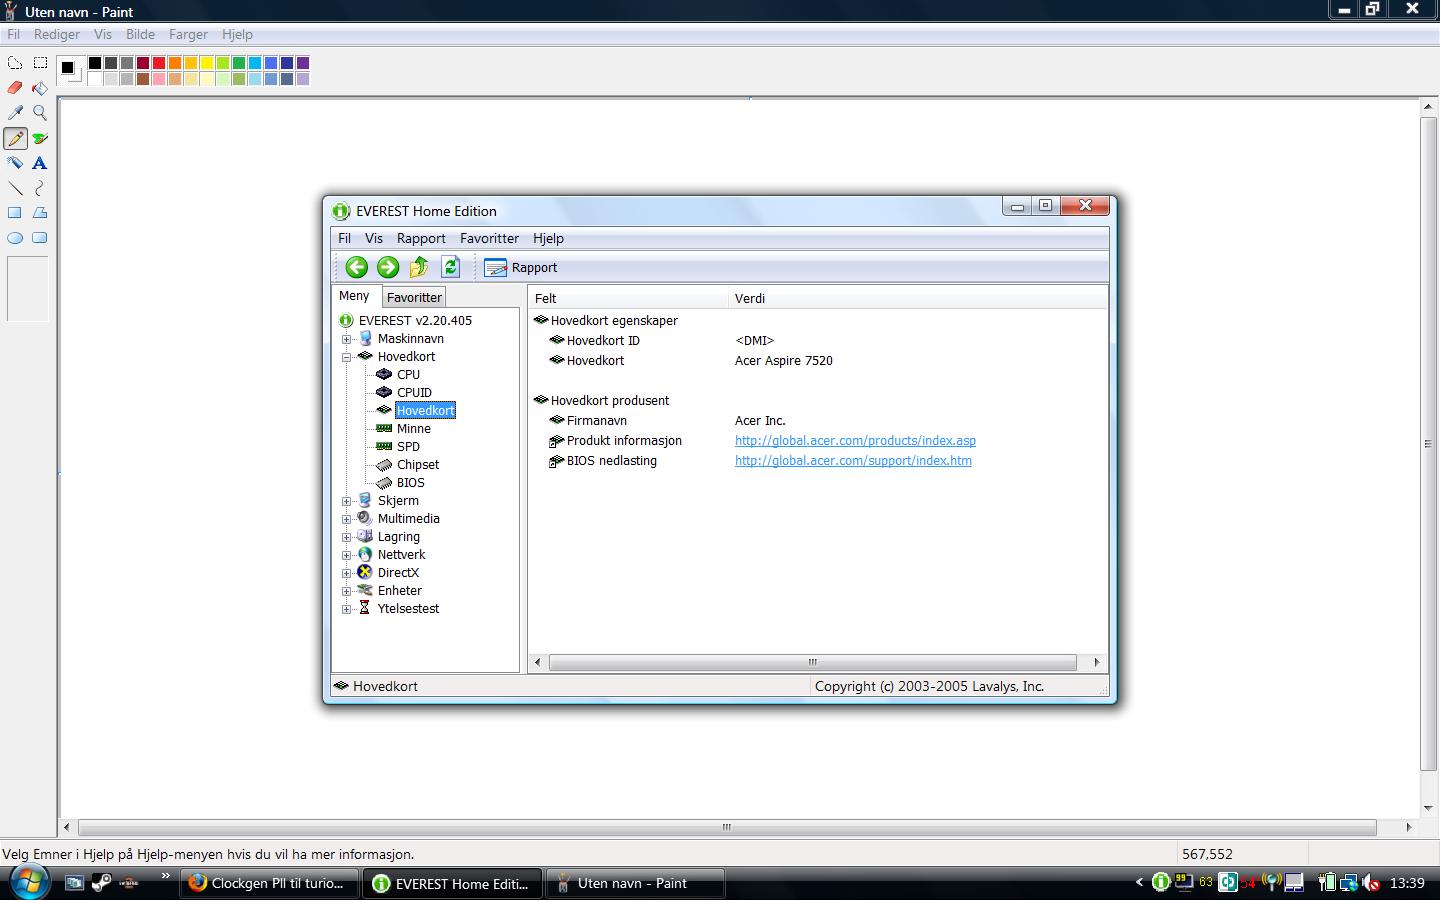Image resolution: width=1440 pixels, height=900 pixels.
Task: Switch to EVEREST Home Edition taskbar button
Action: (x=454, y=883)
